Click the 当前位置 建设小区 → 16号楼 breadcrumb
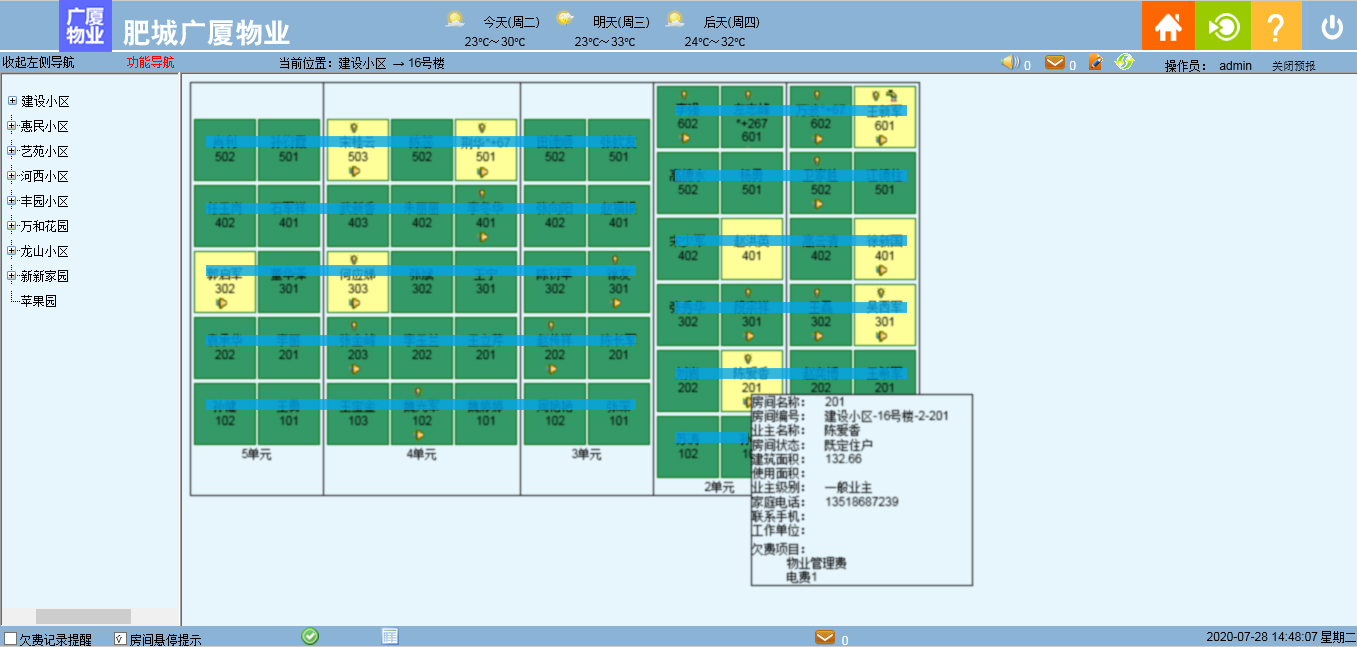1357x647 pixels. [x=362, y=63]
